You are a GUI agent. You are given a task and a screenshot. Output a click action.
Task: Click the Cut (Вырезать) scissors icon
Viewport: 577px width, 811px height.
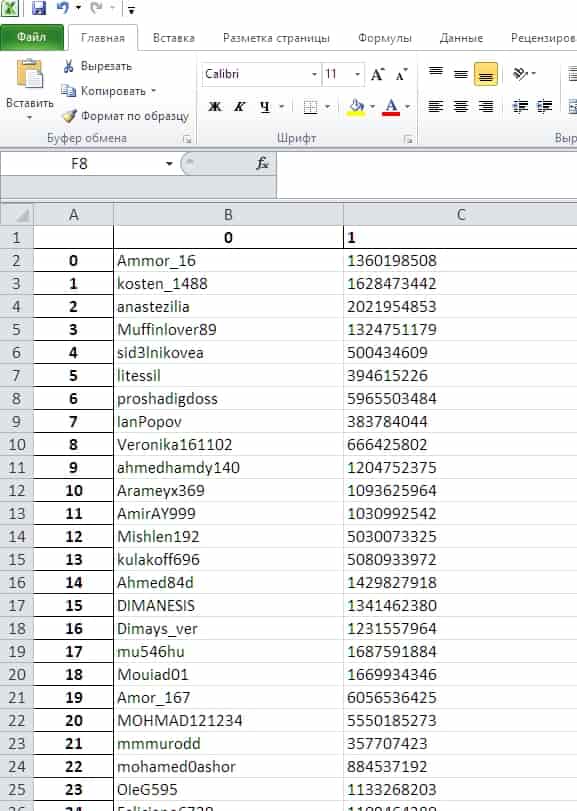pyautogui.click(x=68, y=66)
